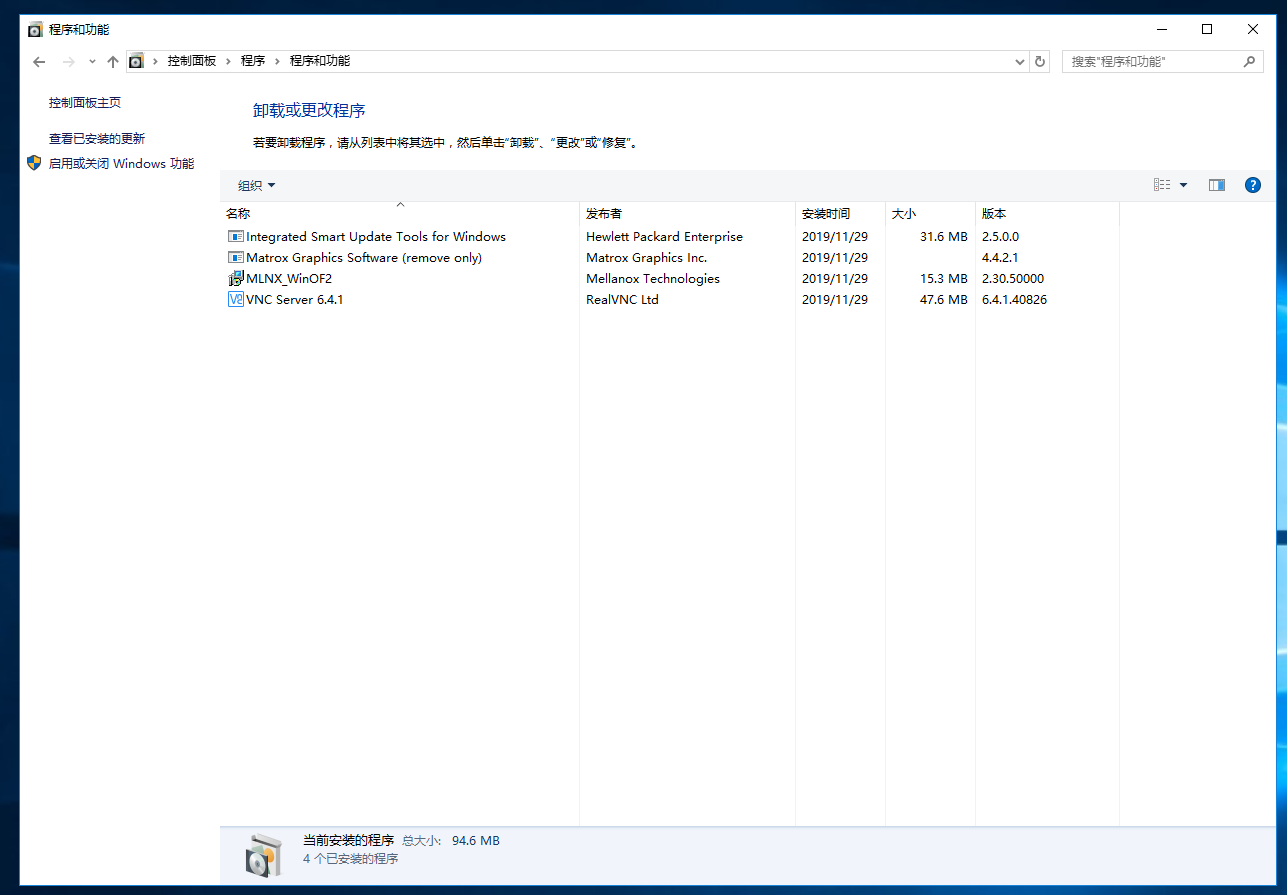Screen dimensions: 1287x895
Task: Click the MLNX_WinOF2 installer icon
Action: tap(236, 279)
